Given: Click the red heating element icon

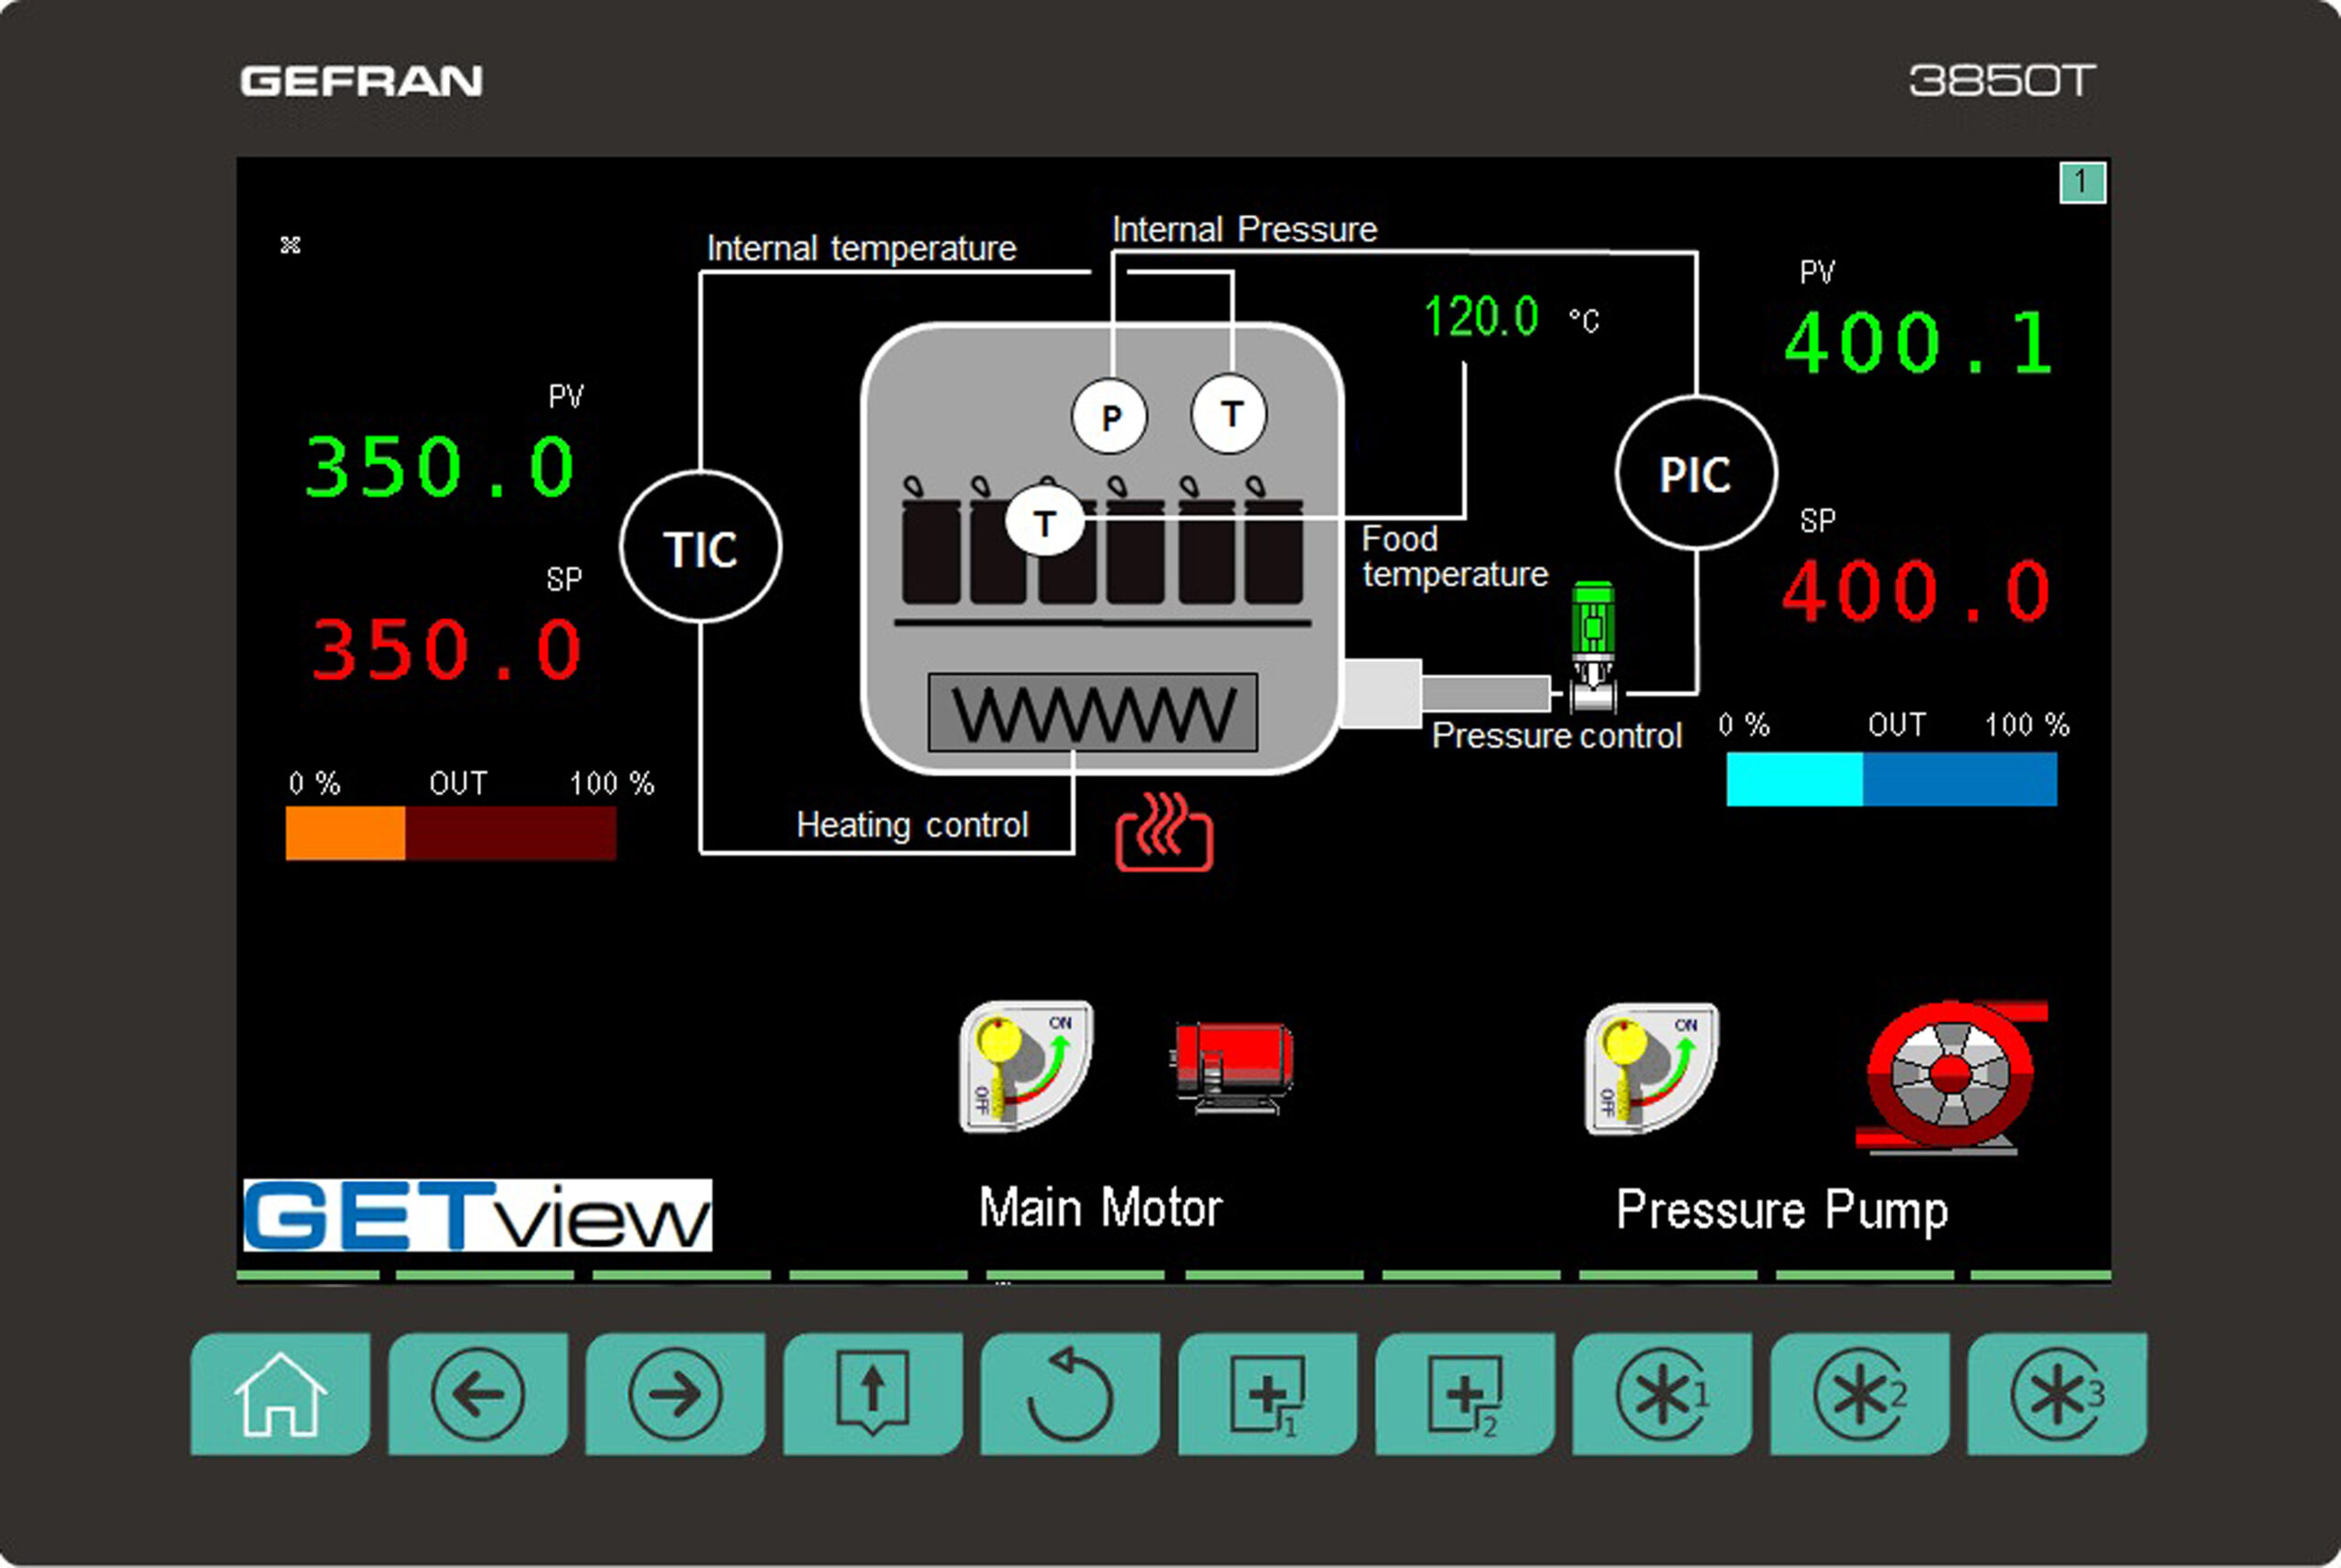Looking at the screenshot, I should pos(1164,833).
